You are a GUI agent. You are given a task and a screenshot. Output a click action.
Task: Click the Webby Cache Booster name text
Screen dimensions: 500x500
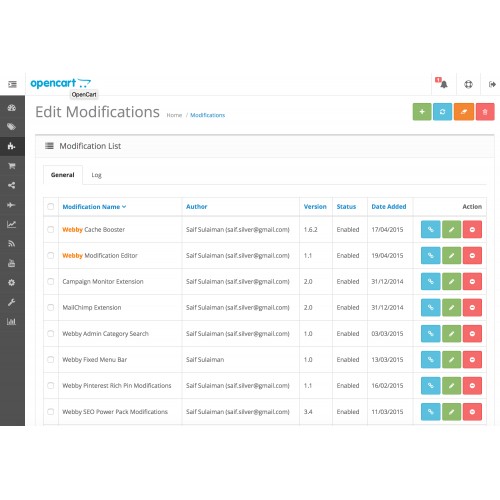pyautogui.click(x=94, y=230)
